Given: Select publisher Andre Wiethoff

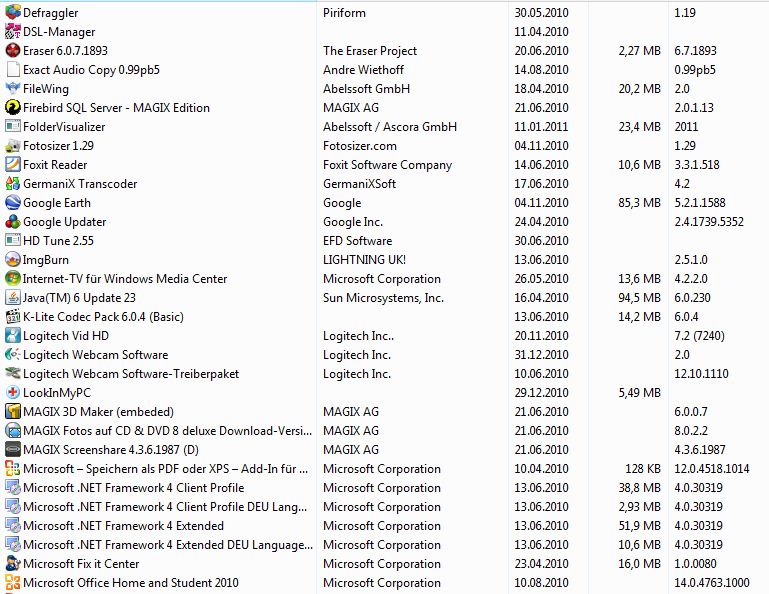Looking at the screenshot, I should click(x=363, y=70).
